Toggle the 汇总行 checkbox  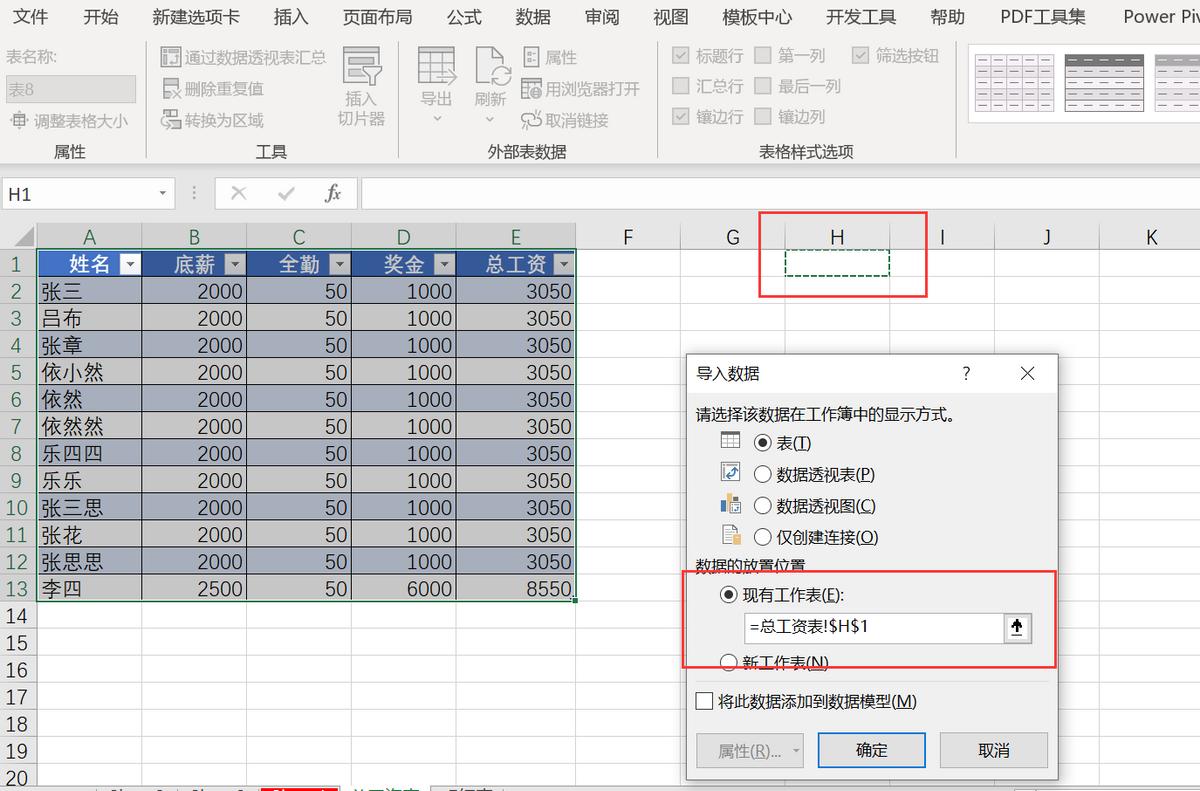click(680, 86)
